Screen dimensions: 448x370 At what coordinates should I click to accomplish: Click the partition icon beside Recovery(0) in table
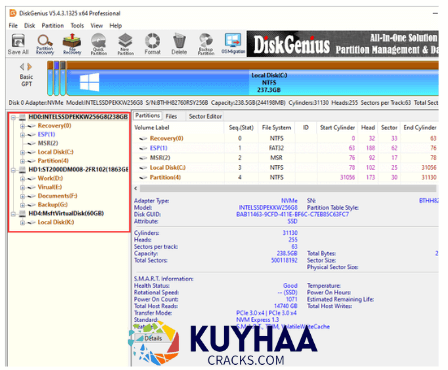tap(143, 138)
